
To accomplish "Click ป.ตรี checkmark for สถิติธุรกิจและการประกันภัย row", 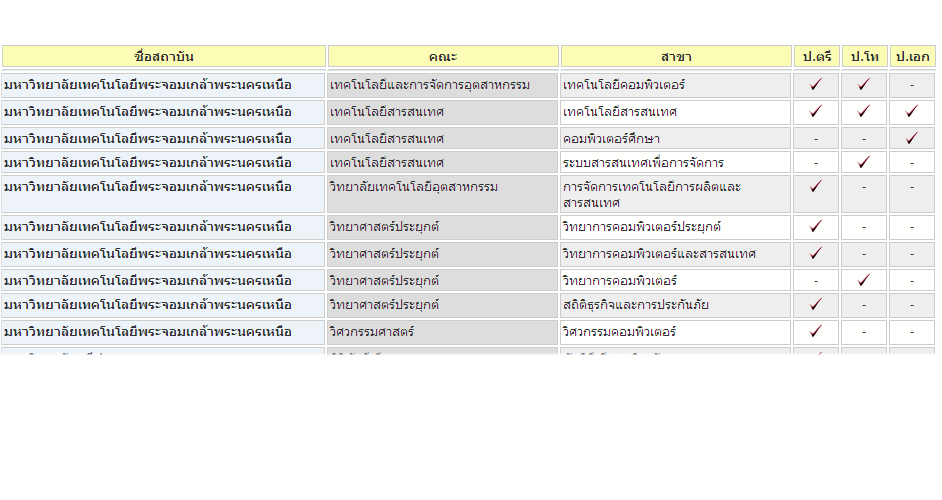I will [x=815, y=305].
